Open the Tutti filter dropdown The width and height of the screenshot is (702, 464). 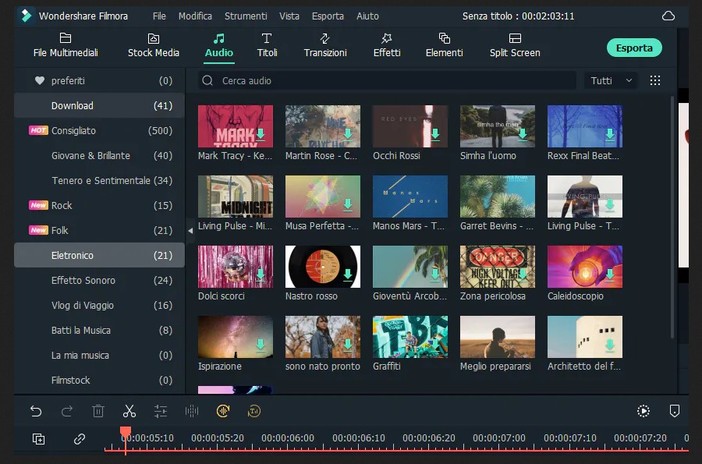point(611,81)
